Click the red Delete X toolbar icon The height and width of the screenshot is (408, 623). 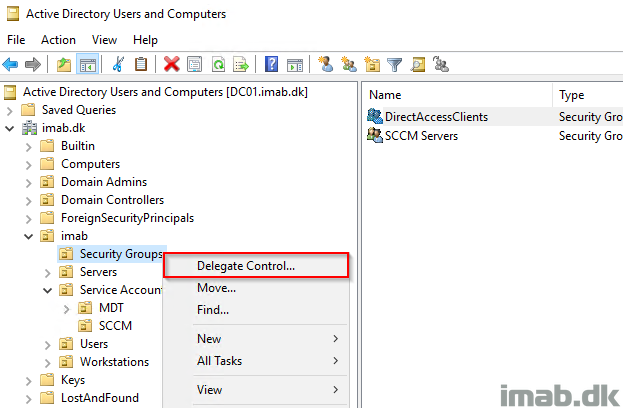coord(172,64)
